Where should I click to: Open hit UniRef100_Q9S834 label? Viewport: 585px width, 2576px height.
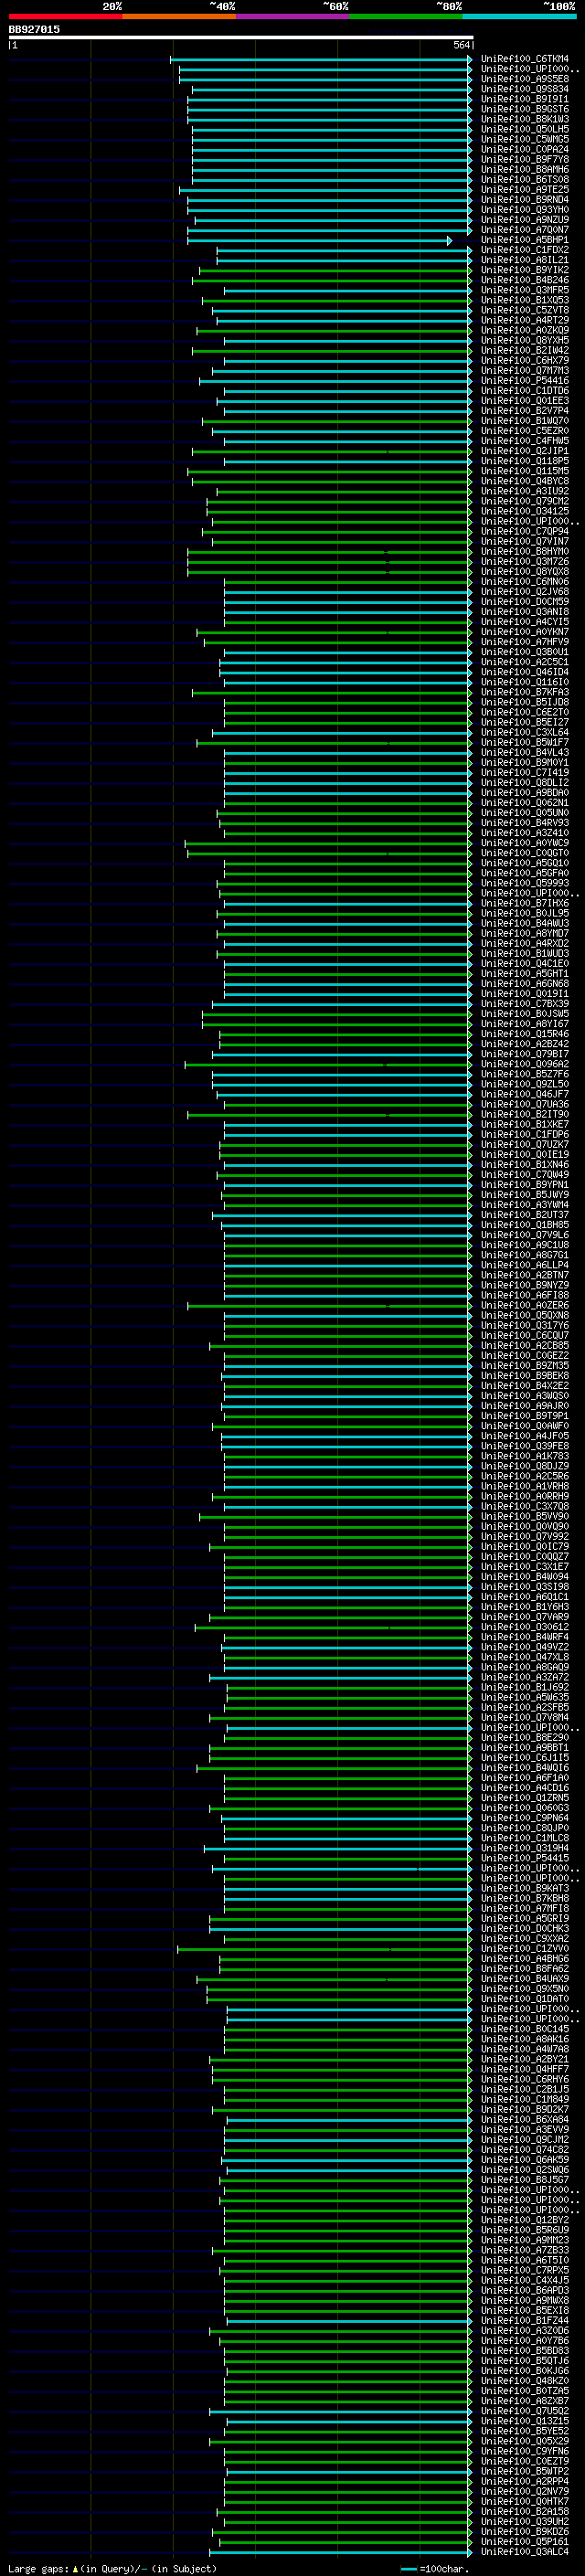point(524,89)
